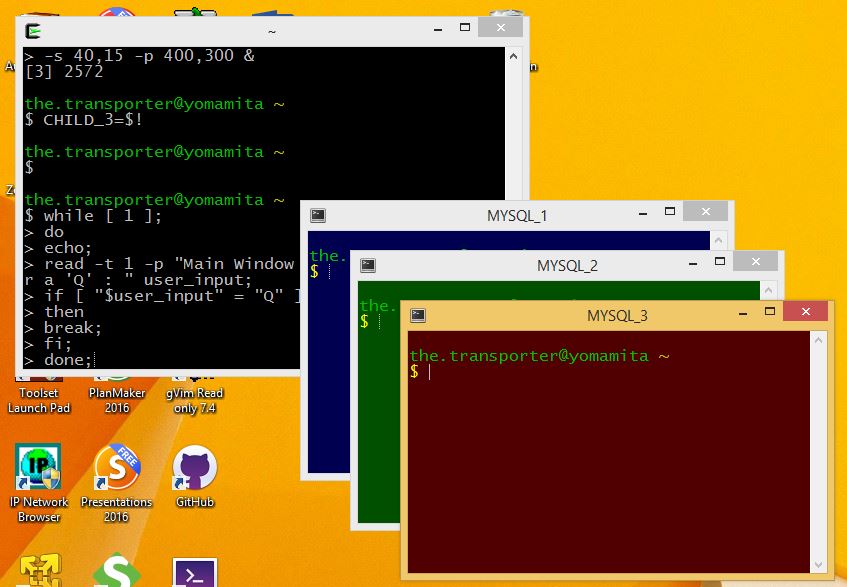Image resolution: width=847 pixels, height=587 pixels.
Task: Launch the Presentations 2016 desktop shortcut
Action: tap(116, 482)
